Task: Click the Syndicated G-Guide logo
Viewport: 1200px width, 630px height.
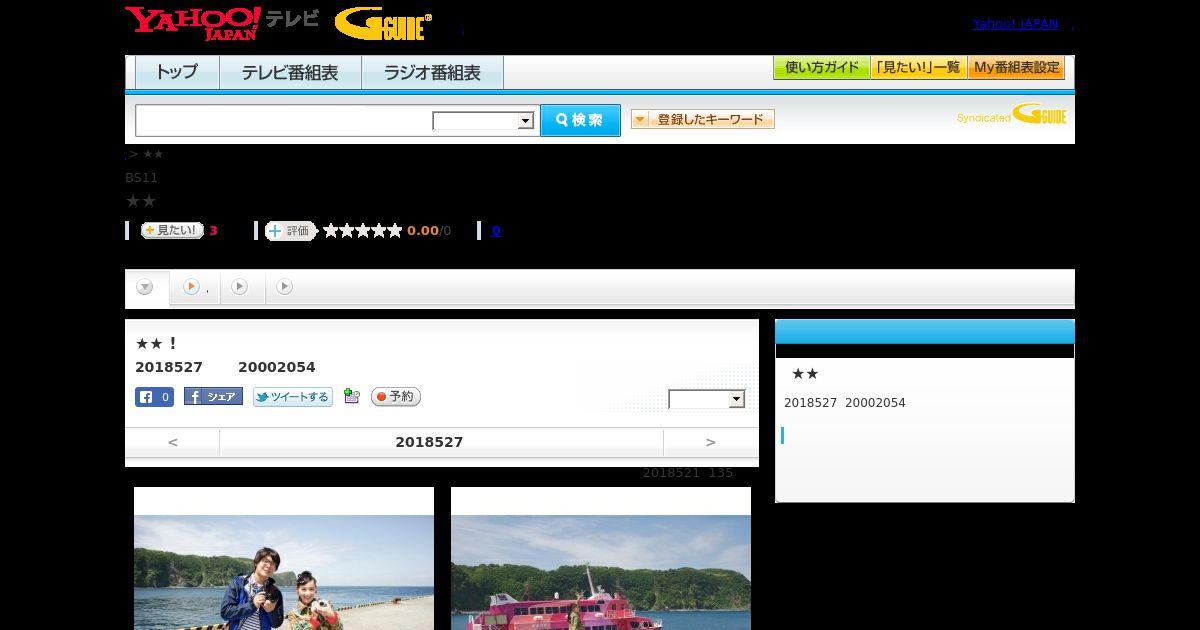Action: pyautogui.click(x=1012, y=114)
